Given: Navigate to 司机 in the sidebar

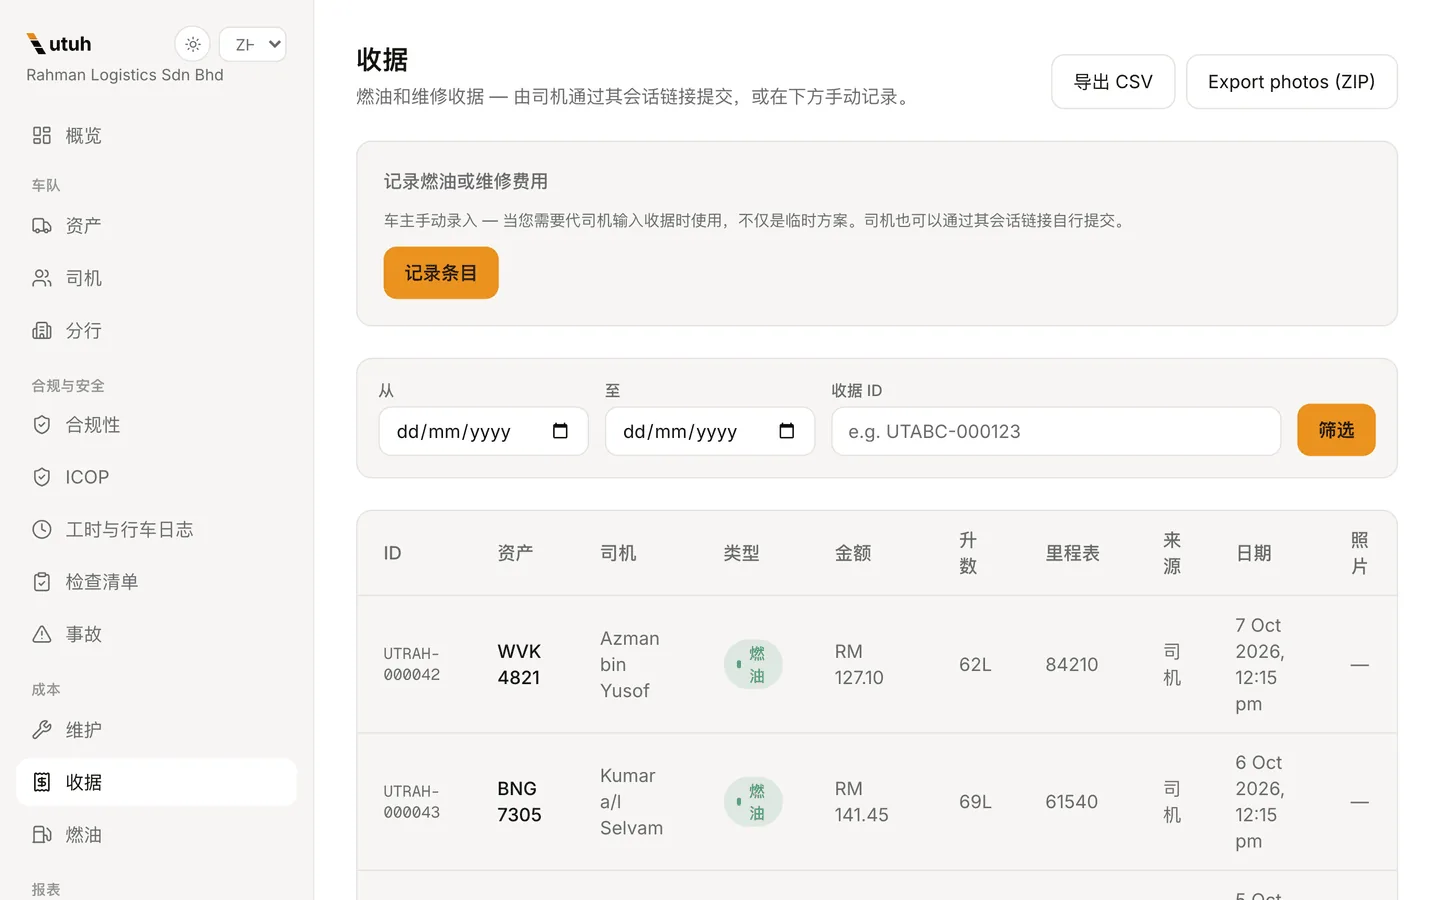Looking at the screenshot, I should 156,278.
